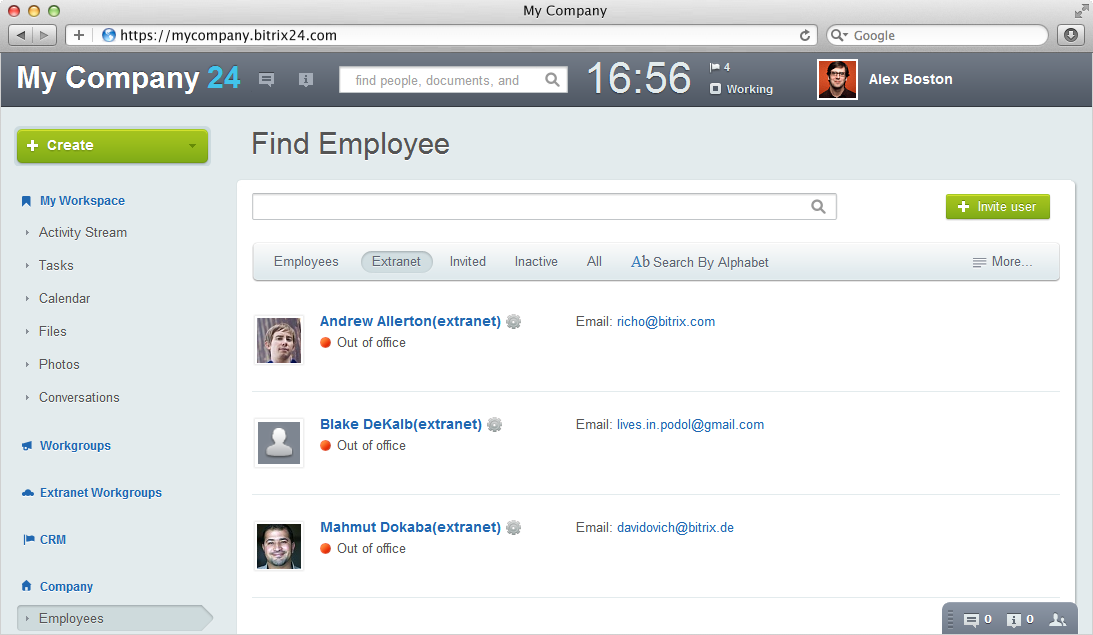Click the Company house icon
1093x635 pixels.
pyautogui.click(x=26, y=586)
